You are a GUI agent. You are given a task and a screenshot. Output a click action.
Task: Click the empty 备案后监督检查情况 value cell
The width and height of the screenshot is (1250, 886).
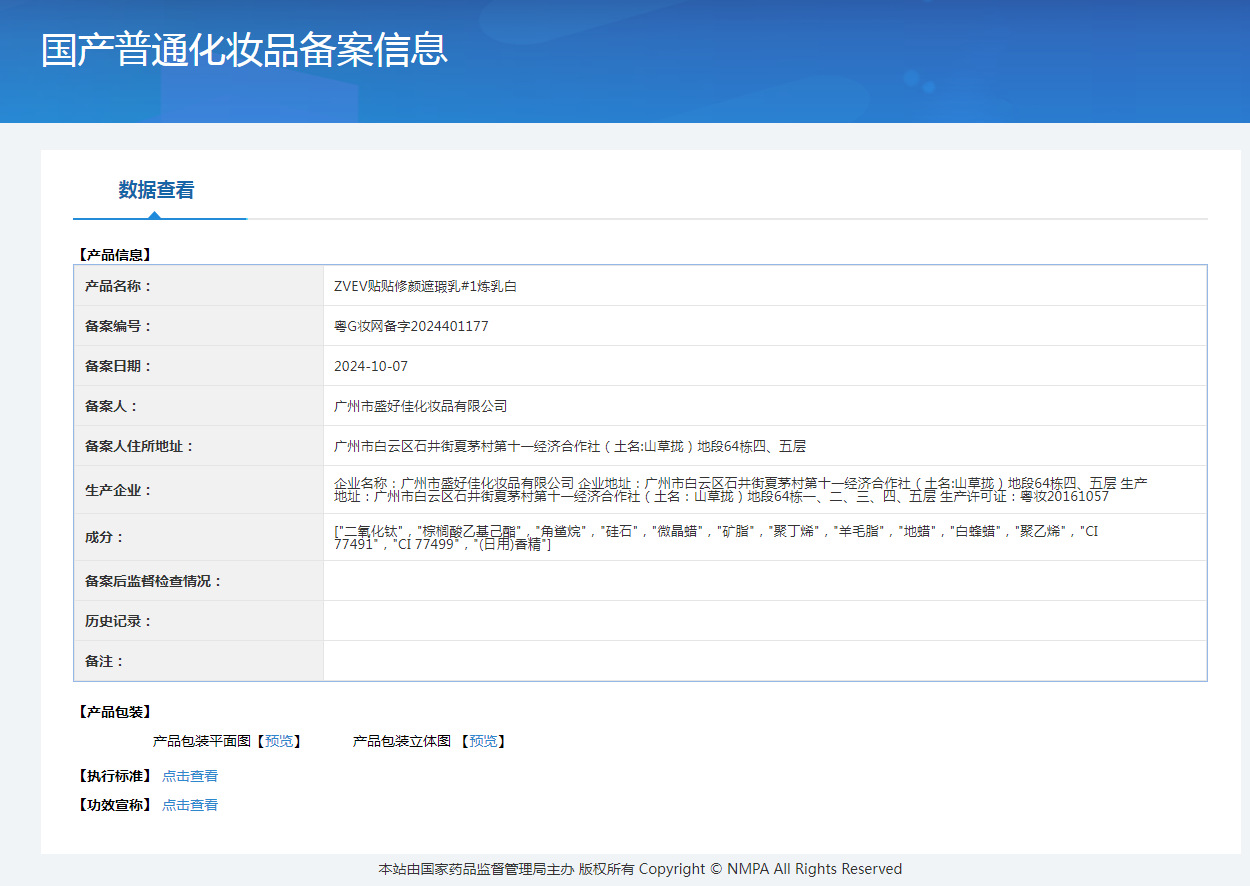point(765,581)
